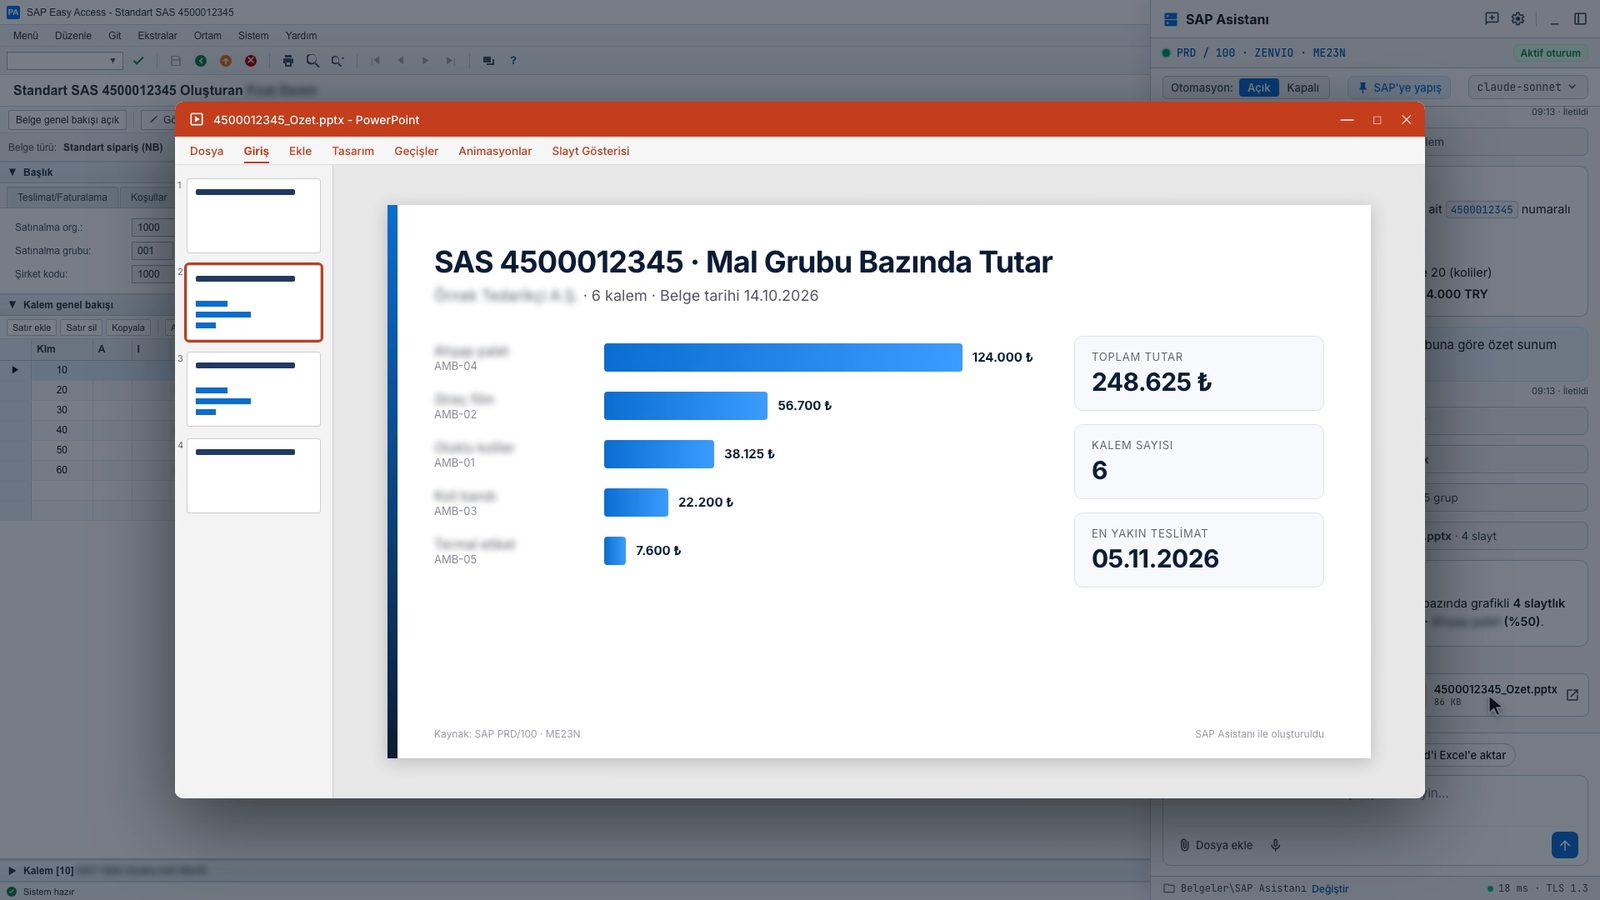The width and height of the screenshot is (1600, 900).
Task: Start a new chat in SAP Asistanı
Action: [1492, 19]
